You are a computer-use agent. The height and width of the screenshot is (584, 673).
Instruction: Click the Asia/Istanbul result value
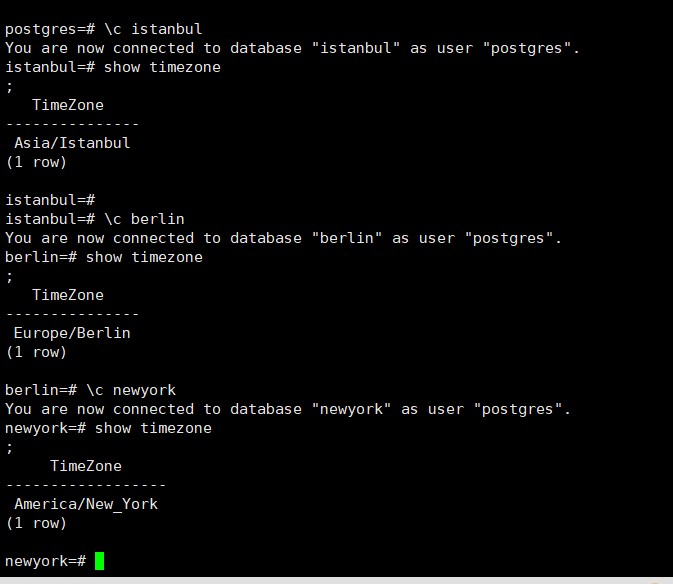pos(72,143)
